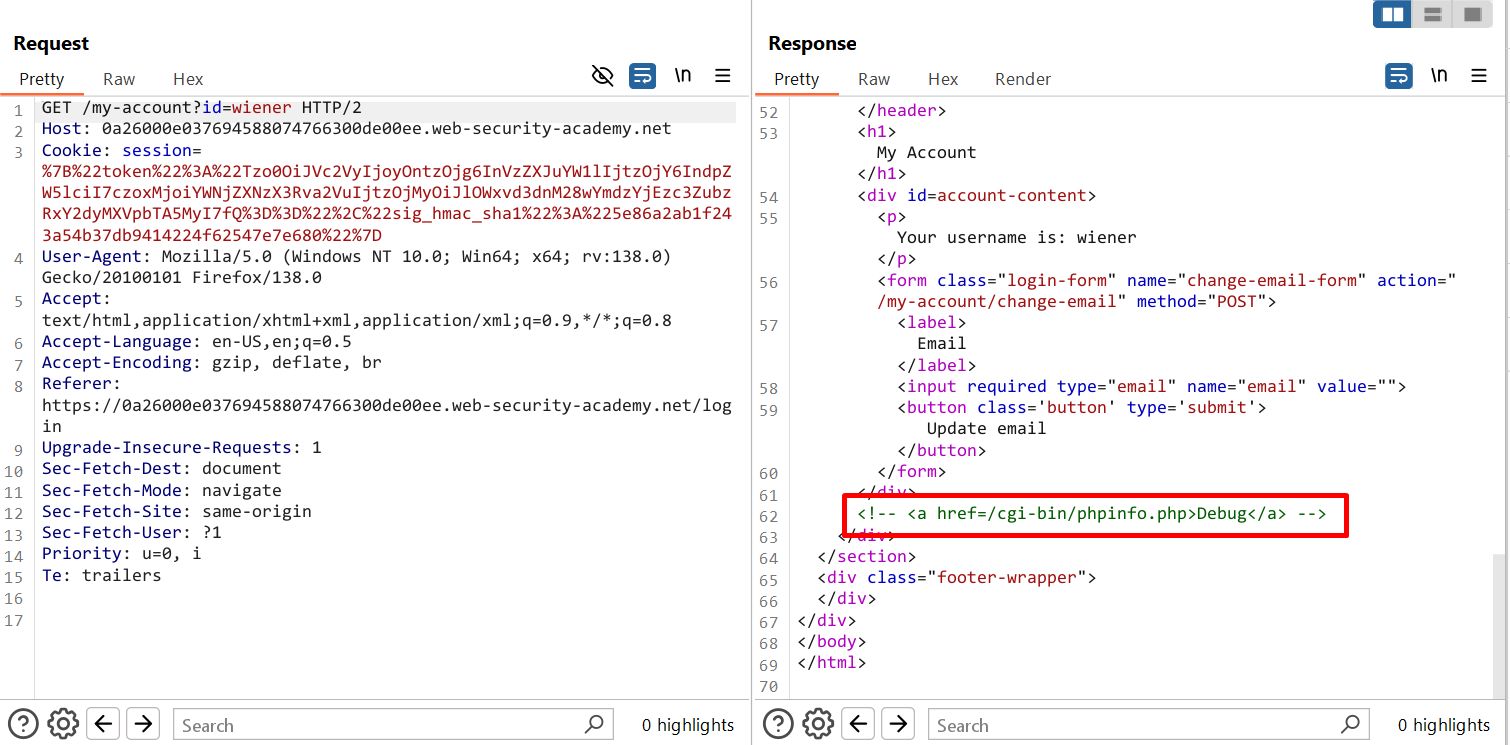Select the Render tab in Response
The width and height of the screenshot is (1510, 745).
(1023, 79)
